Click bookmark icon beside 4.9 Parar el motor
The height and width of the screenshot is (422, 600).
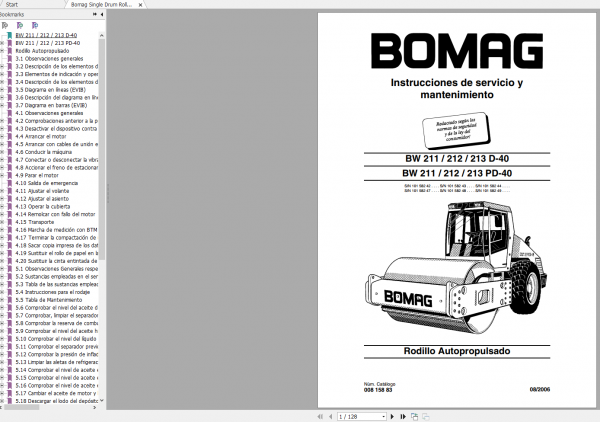10,175
